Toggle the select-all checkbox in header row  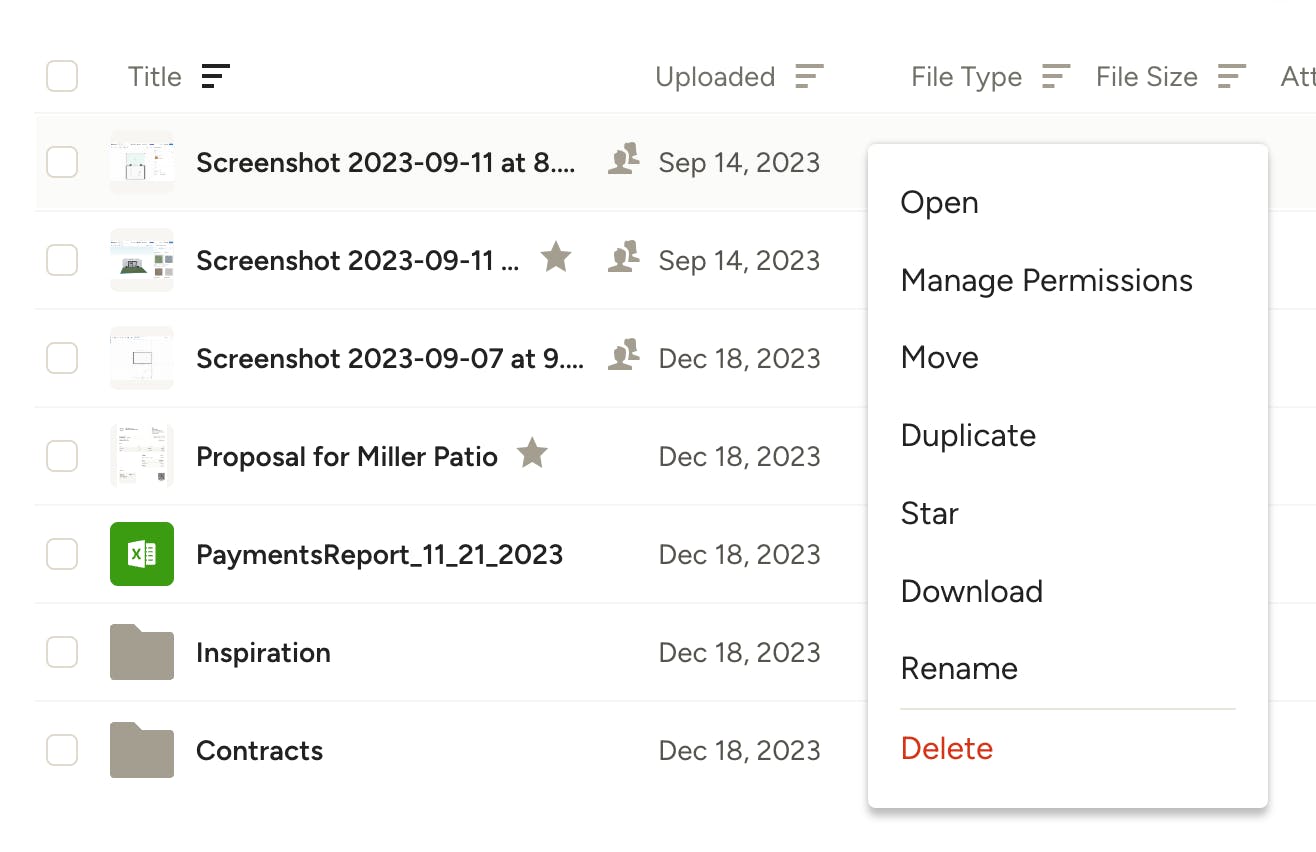(x=61, y=76)
